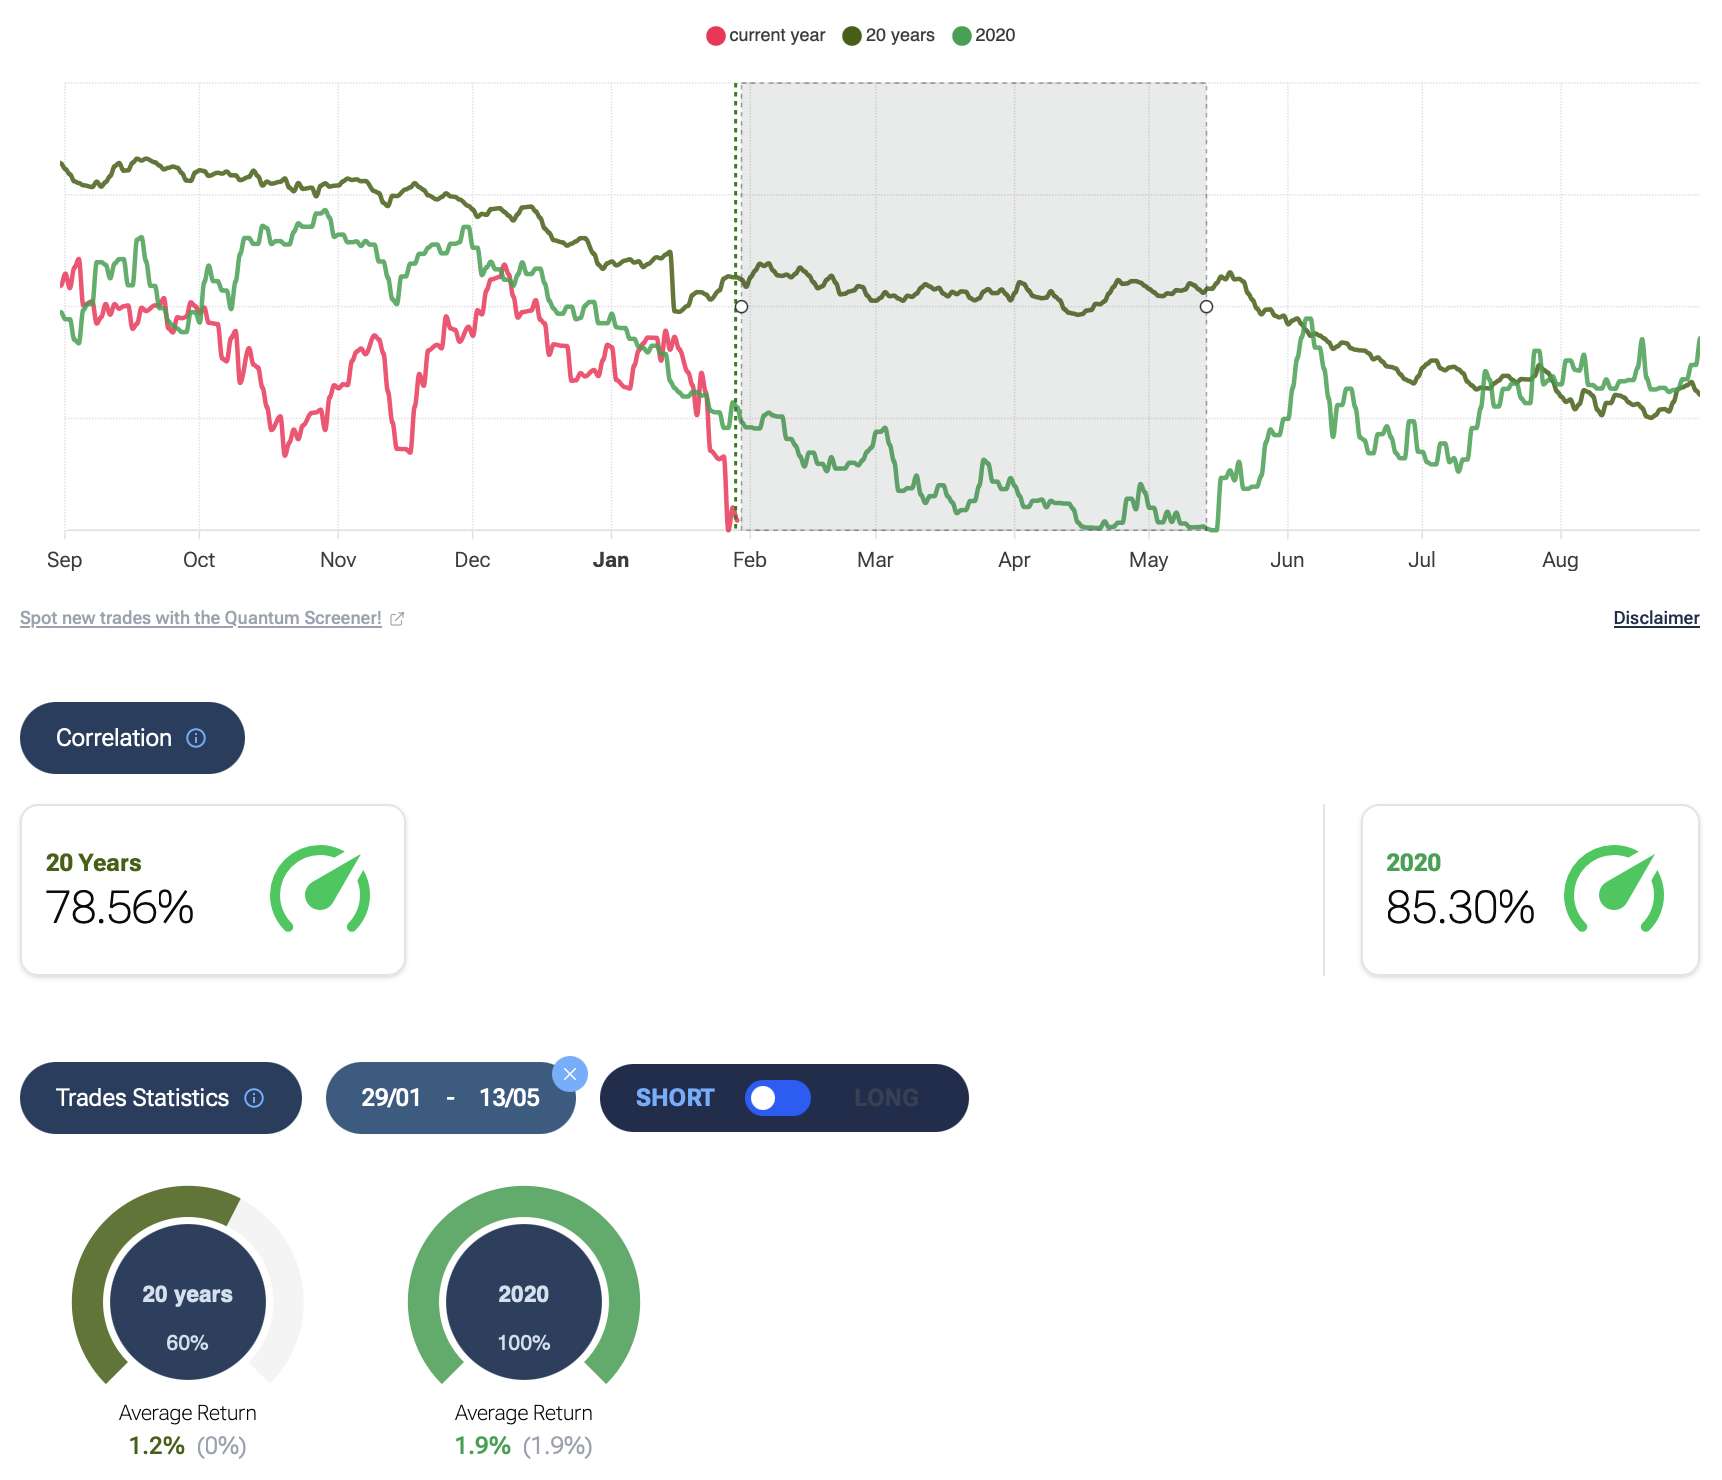1722x1480 pixels.
Task: Select the LONG option label
Action: [x=886, y=1098]
